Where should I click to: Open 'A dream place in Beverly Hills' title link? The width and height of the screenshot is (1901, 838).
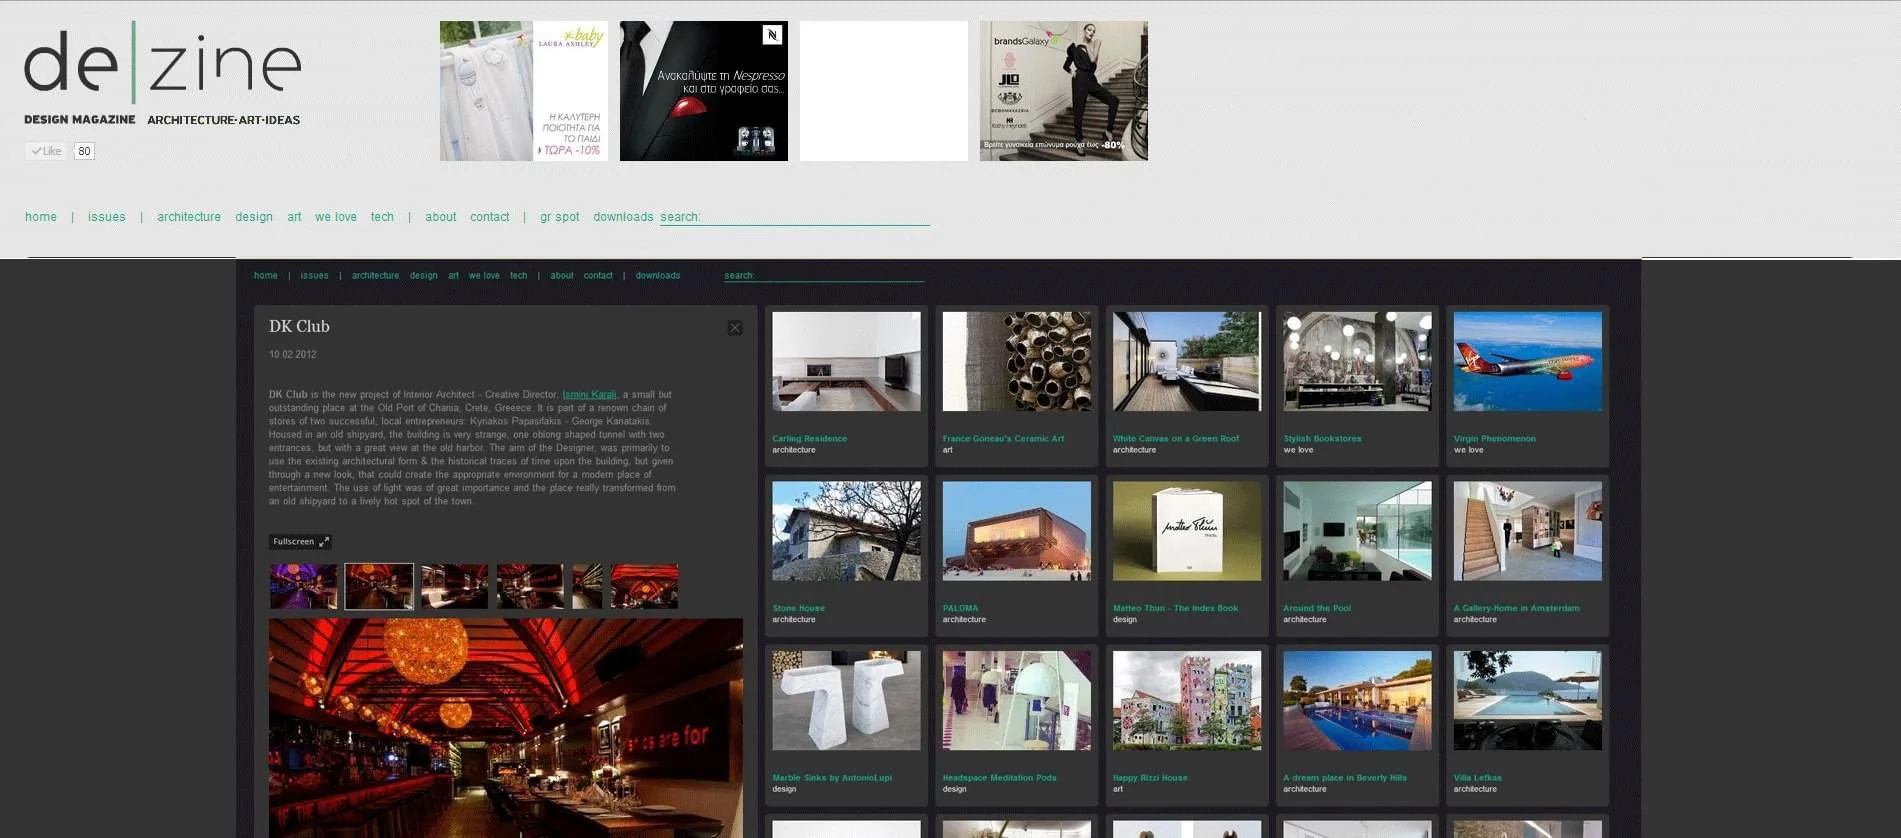tap(1345, 778)
